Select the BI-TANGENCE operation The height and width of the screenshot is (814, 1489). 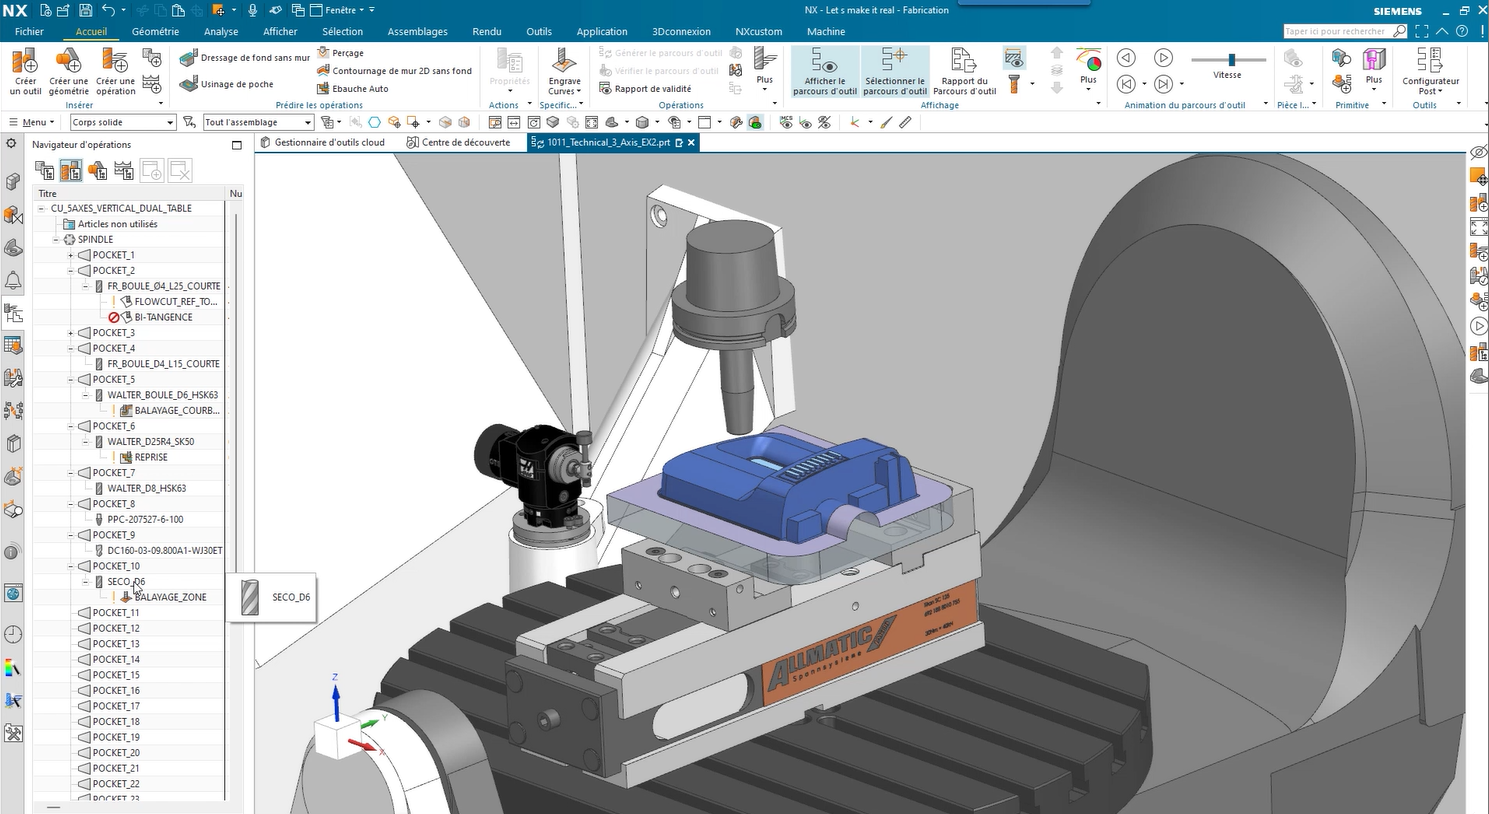pyautogui.click(x=163, y=317)
